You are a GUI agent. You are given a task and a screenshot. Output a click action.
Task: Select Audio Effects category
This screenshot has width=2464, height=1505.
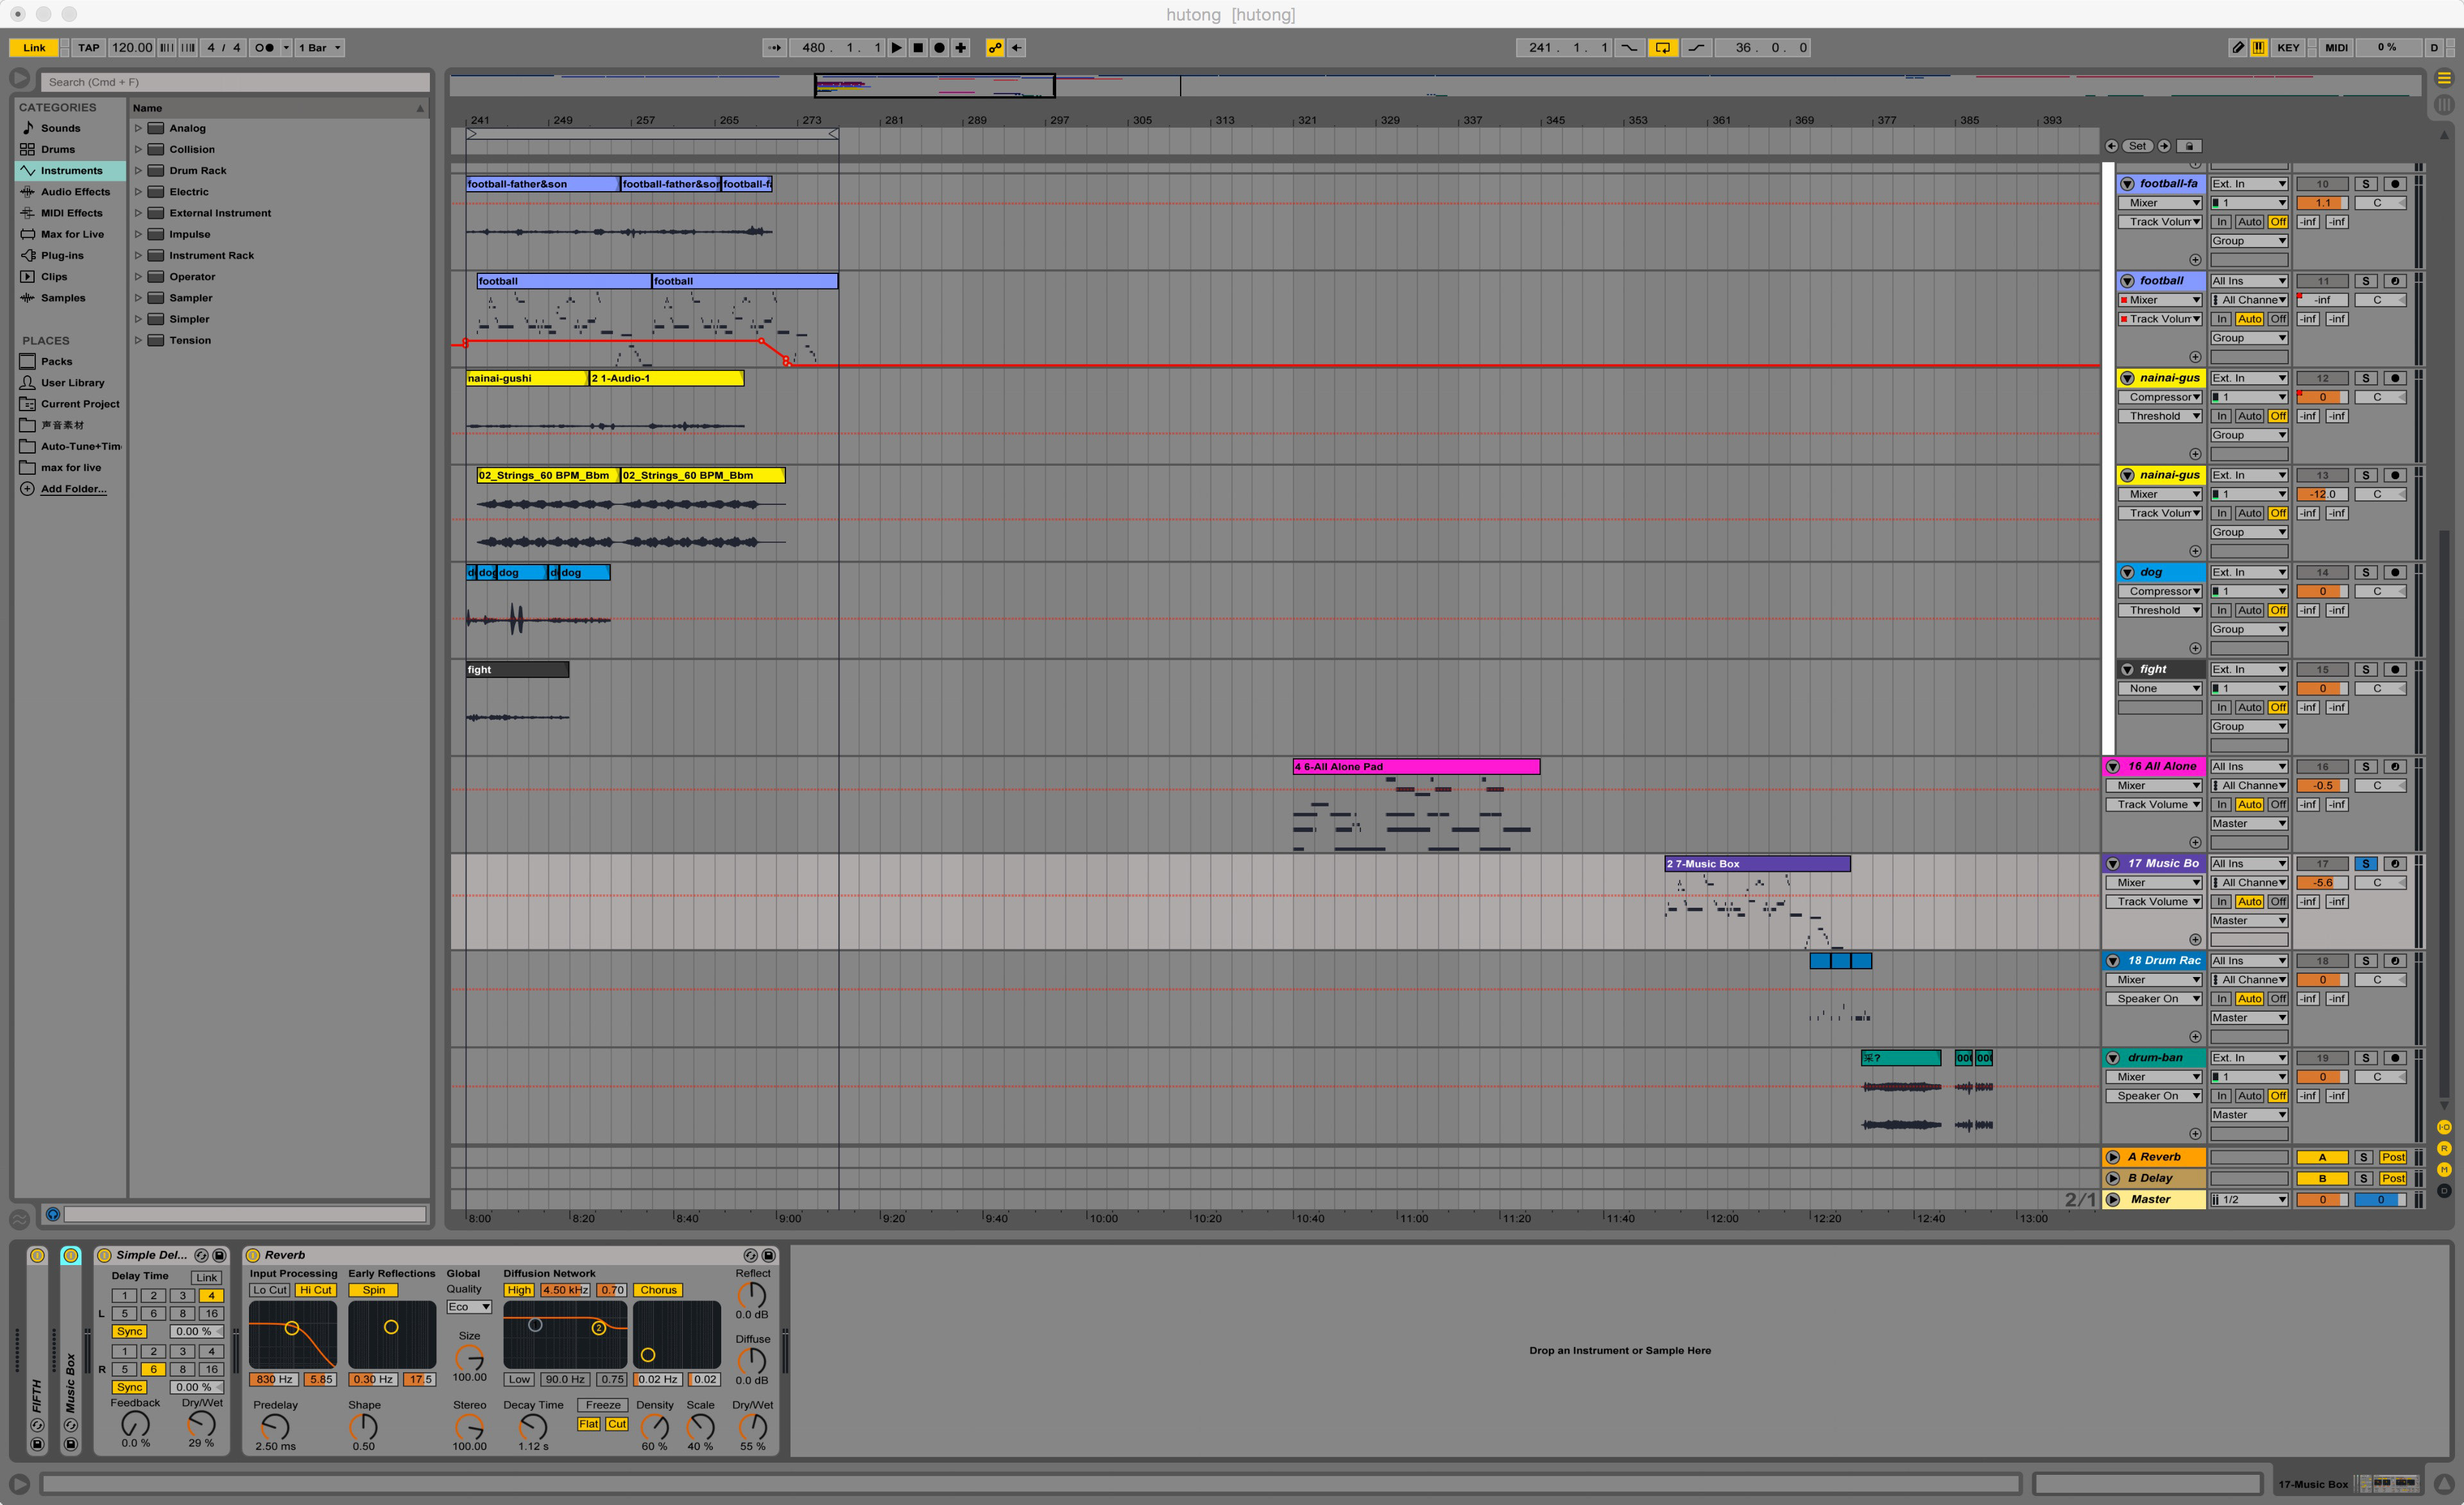tap(75, 191)
